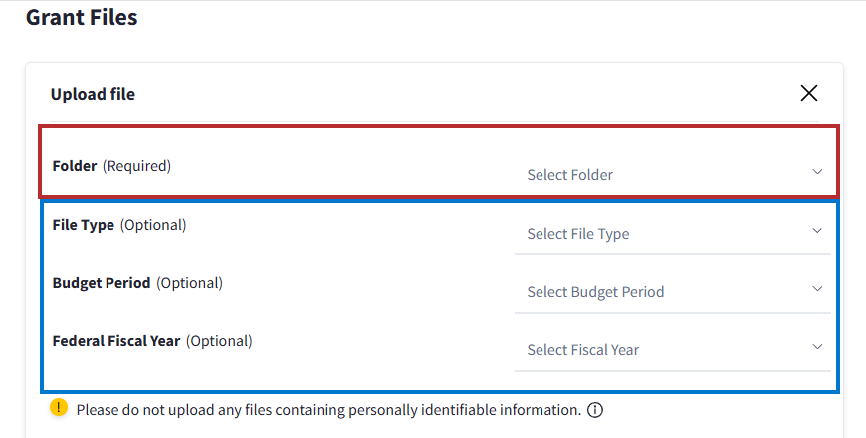This screenshot has width=866, height=438.
Task: Click the Upload file panel title
Action: 93,94
